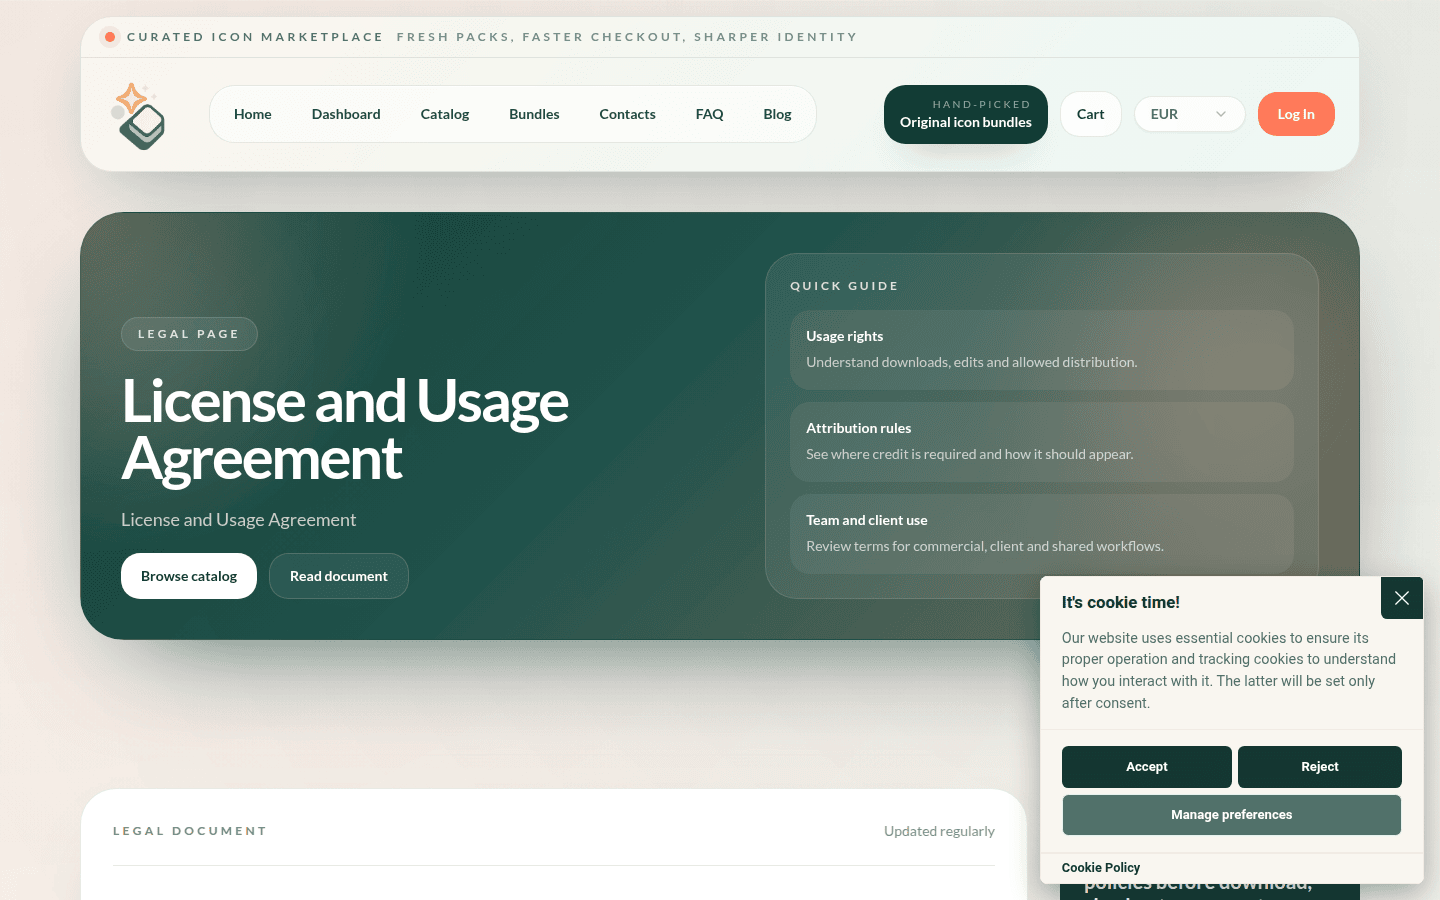Click the Browse catalog button
Image resolution: width=1440 pixels, height=900 pixels.
point(189,576)
